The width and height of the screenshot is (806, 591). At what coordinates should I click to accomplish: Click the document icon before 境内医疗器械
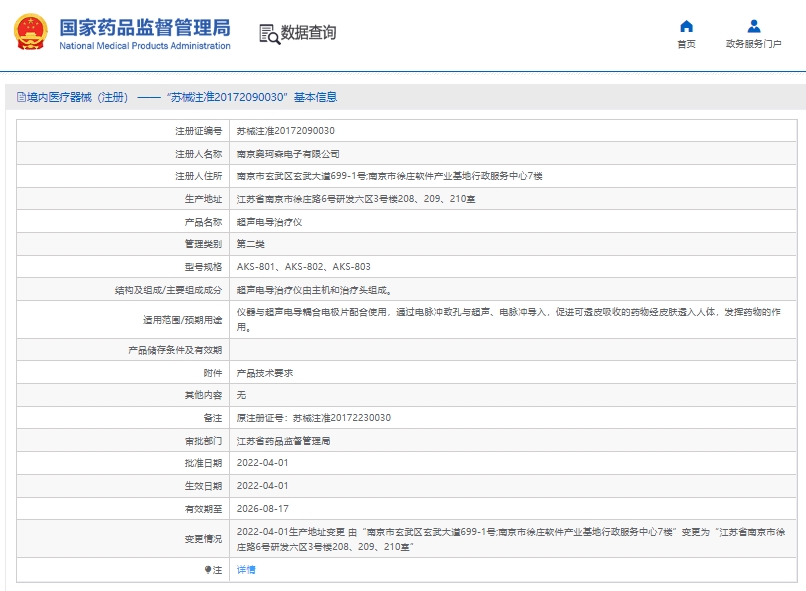click(x=21, y=97)
